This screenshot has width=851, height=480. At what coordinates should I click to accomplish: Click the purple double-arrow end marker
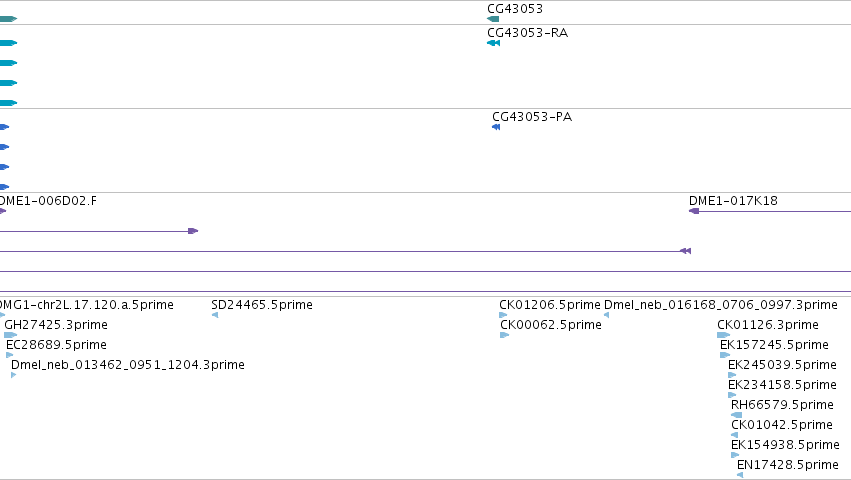pos(685,251)
